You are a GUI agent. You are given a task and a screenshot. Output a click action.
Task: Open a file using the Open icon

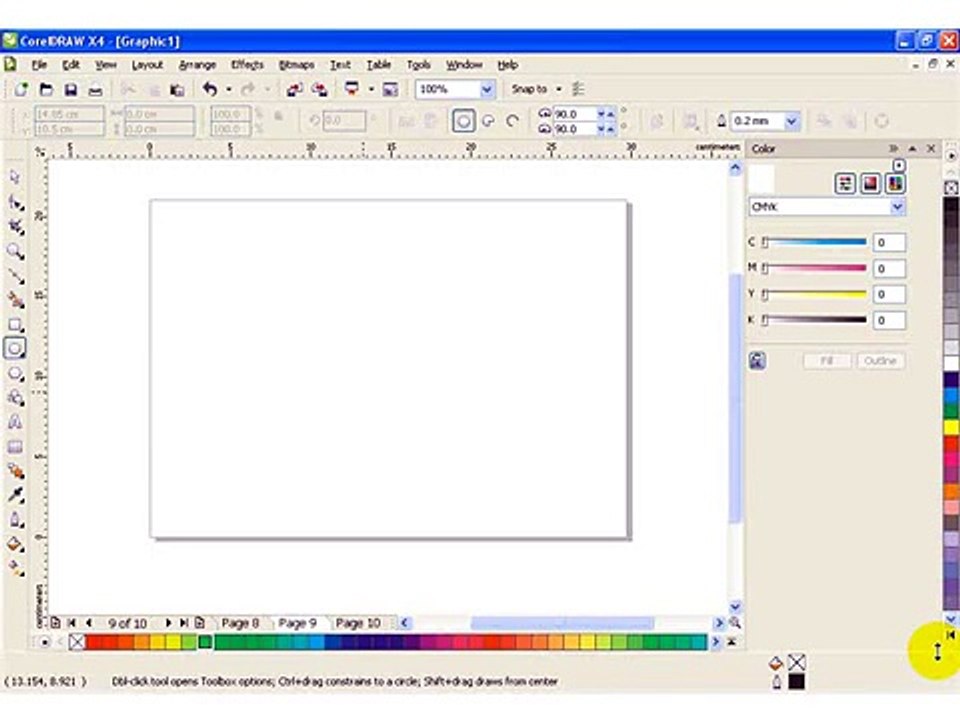(x=46, y=89)
